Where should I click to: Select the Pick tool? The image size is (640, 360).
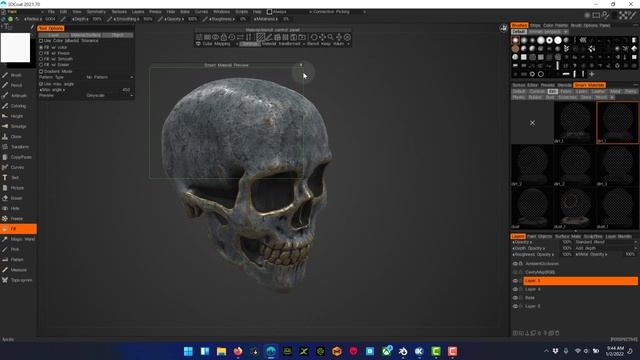pos(16,249)
